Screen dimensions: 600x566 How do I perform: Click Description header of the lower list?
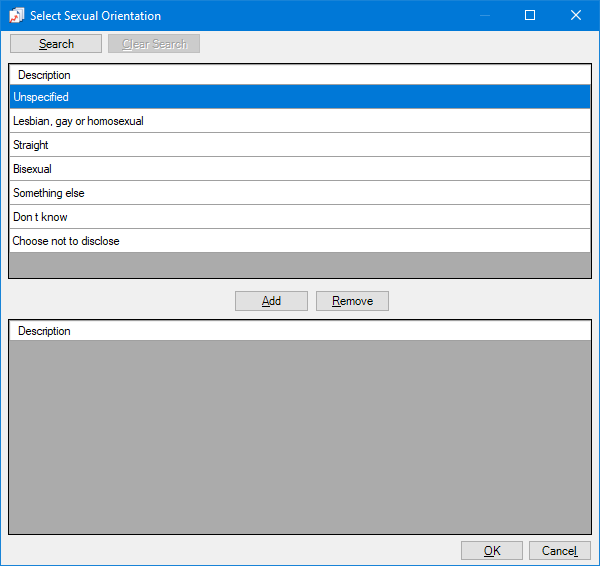44,331
